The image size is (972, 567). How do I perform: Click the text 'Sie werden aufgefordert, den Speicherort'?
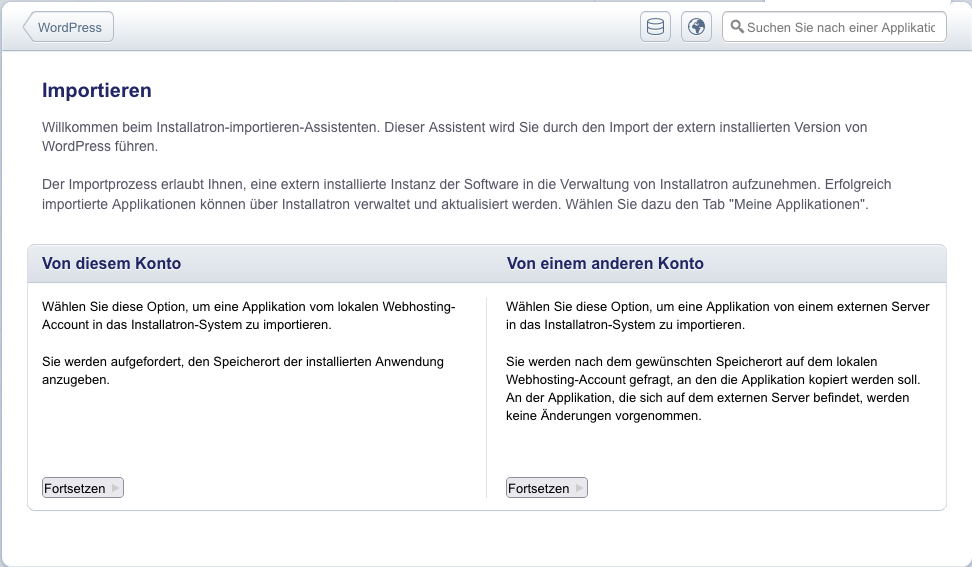[x=243, y=371]
